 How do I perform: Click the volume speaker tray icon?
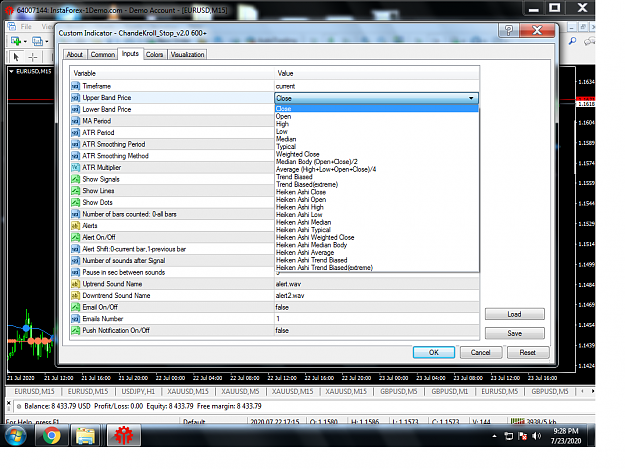click(537, 436)
